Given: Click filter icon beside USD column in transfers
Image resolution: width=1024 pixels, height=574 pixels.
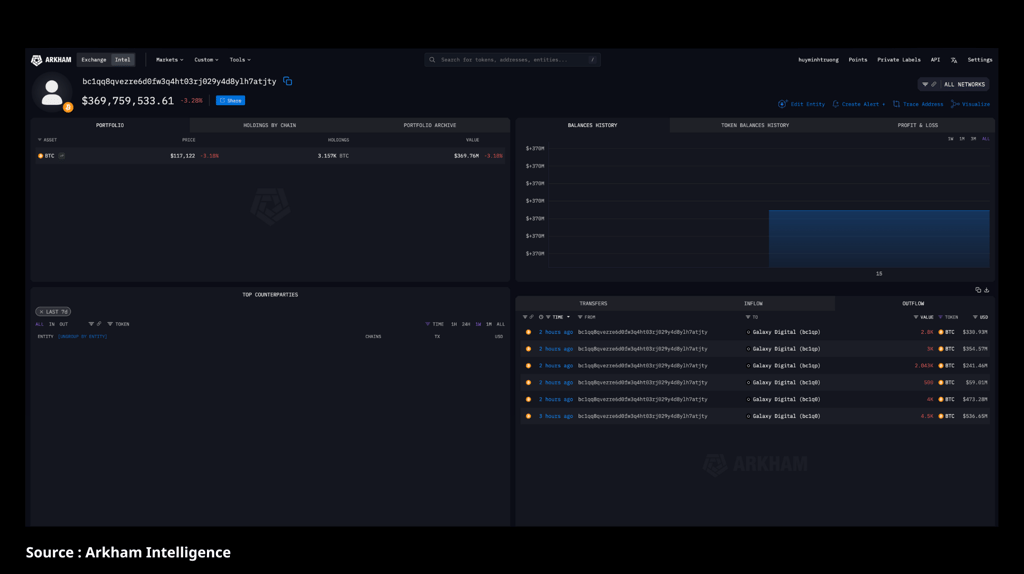Looking at the screenshot, I should point(975,317).
